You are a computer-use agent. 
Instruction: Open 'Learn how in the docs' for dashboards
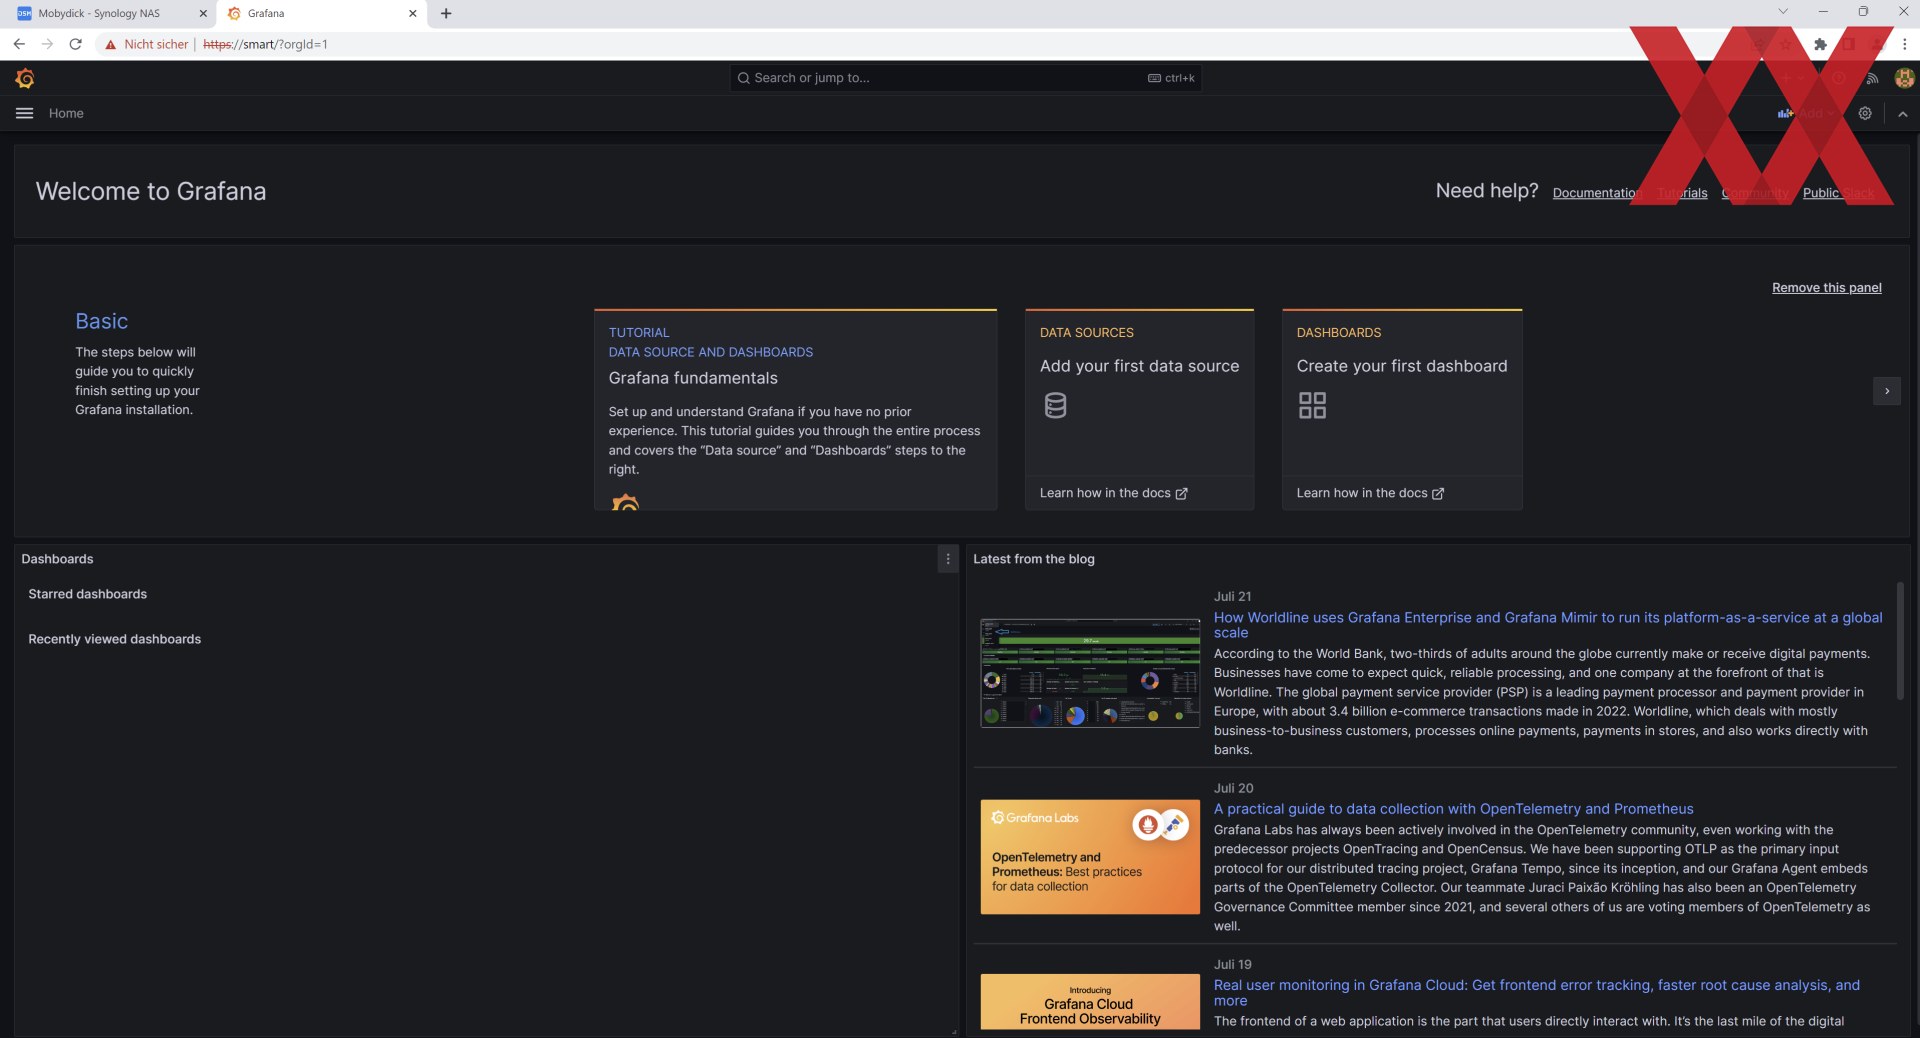pyautogui.click(x=1370, y=493)
